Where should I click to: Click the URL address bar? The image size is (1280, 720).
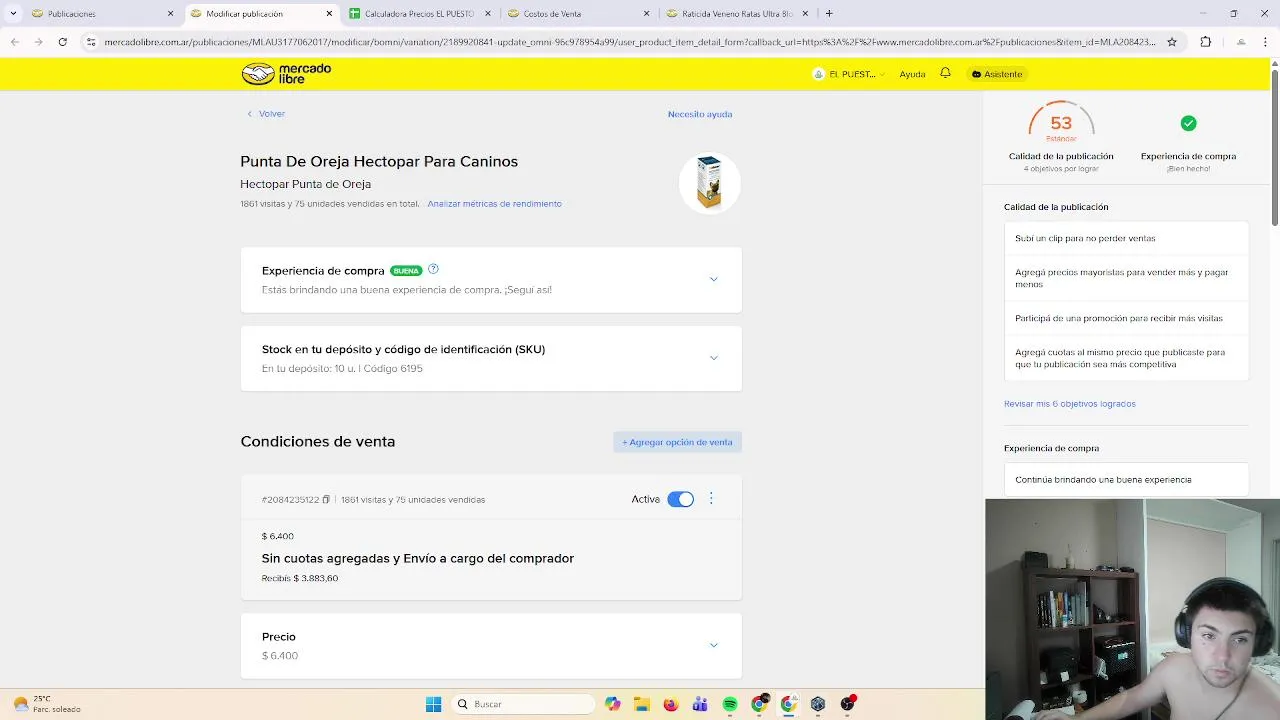coord(630,42)
